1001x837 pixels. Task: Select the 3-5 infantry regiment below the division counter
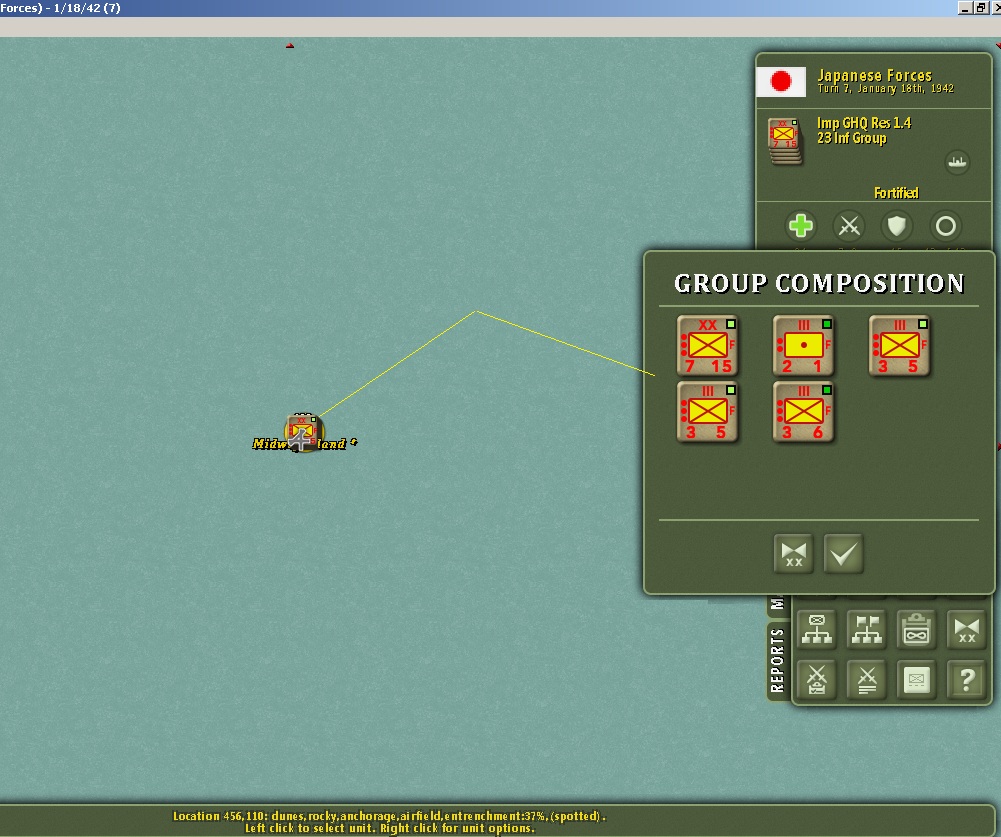click(x=707, y=412)
